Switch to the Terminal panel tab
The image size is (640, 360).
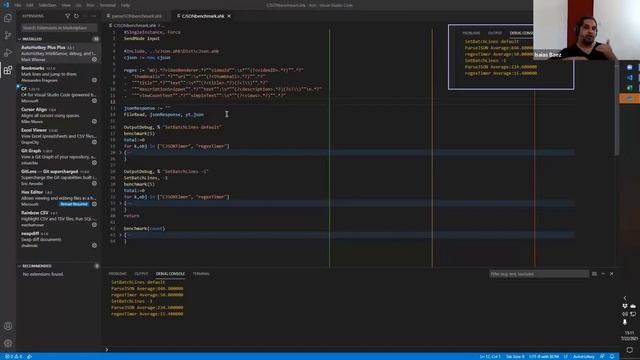pyautogui.click(x=201, y=274)
